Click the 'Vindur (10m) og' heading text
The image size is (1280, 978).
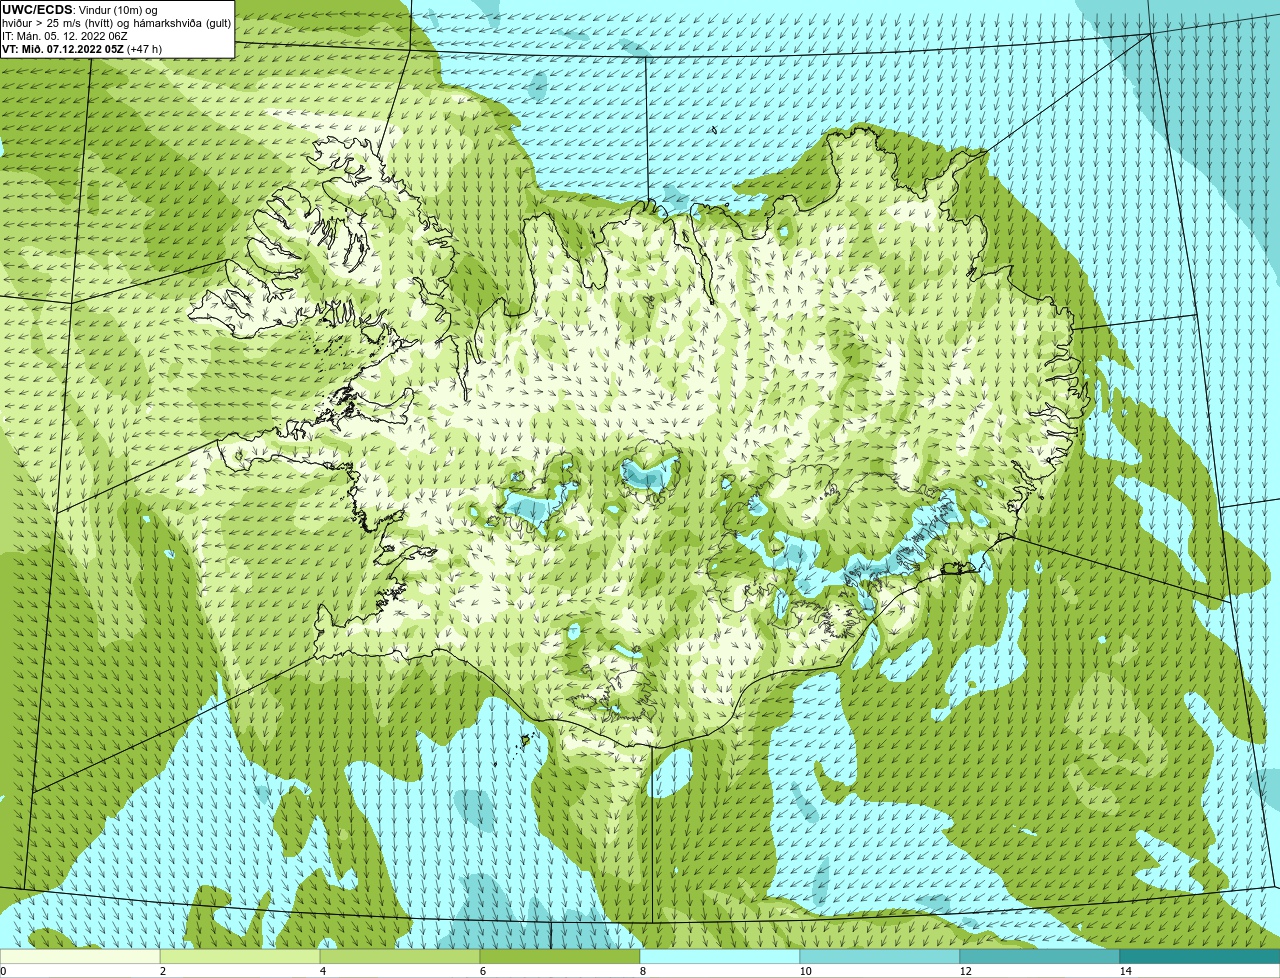(117, 10)
